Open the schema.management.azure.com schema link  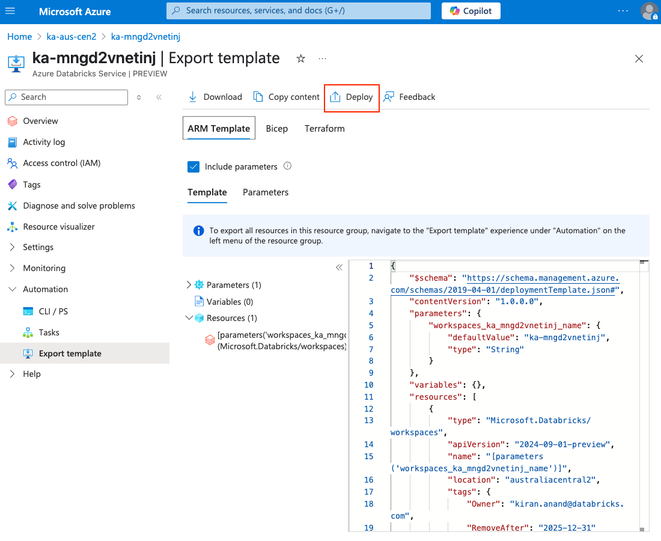coord(505,284)
